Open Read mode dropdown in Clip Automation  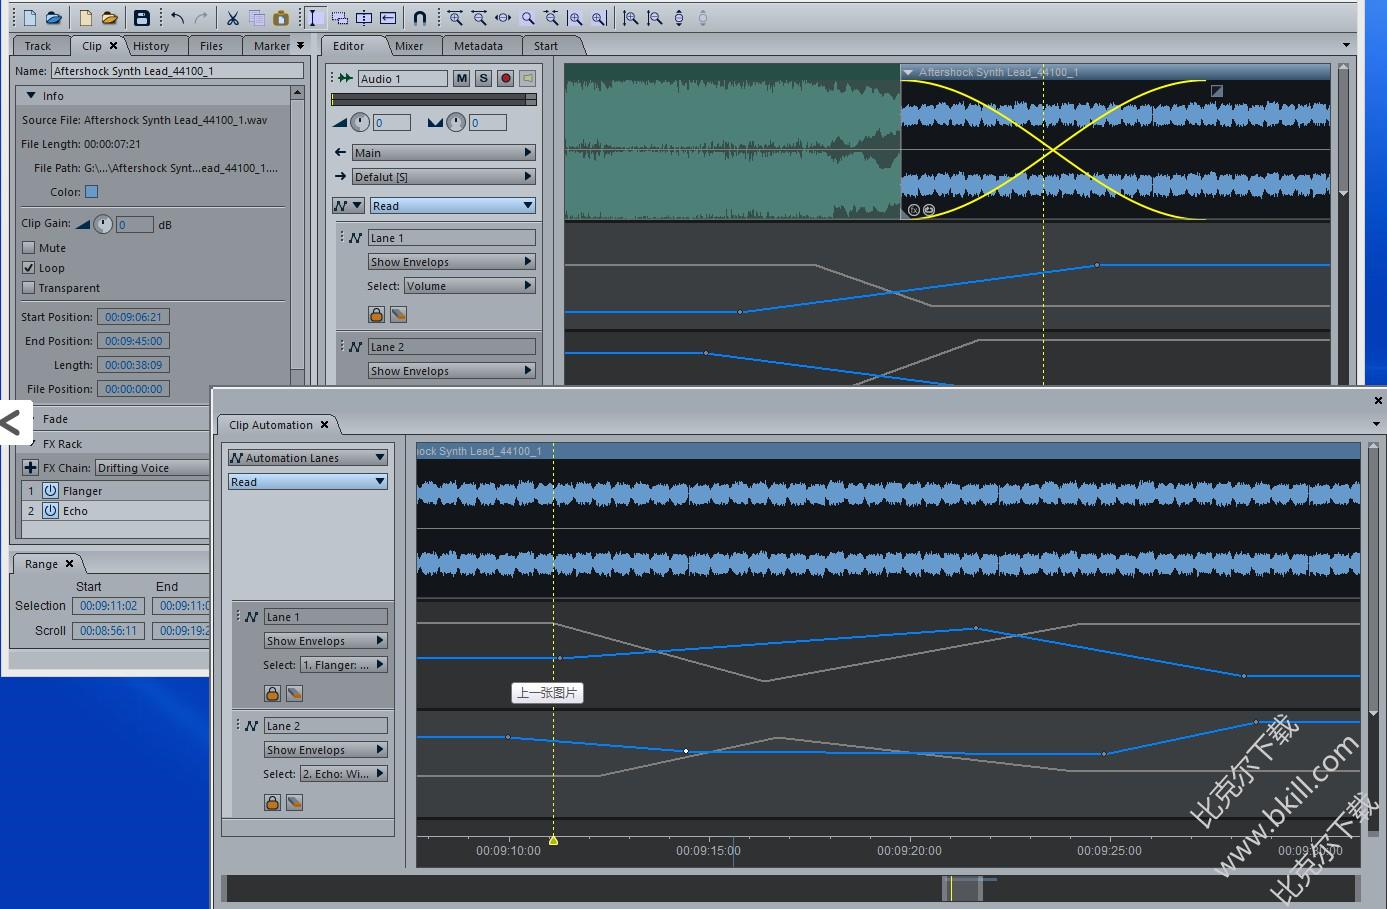pyautogui.click(x=307, y=481)
